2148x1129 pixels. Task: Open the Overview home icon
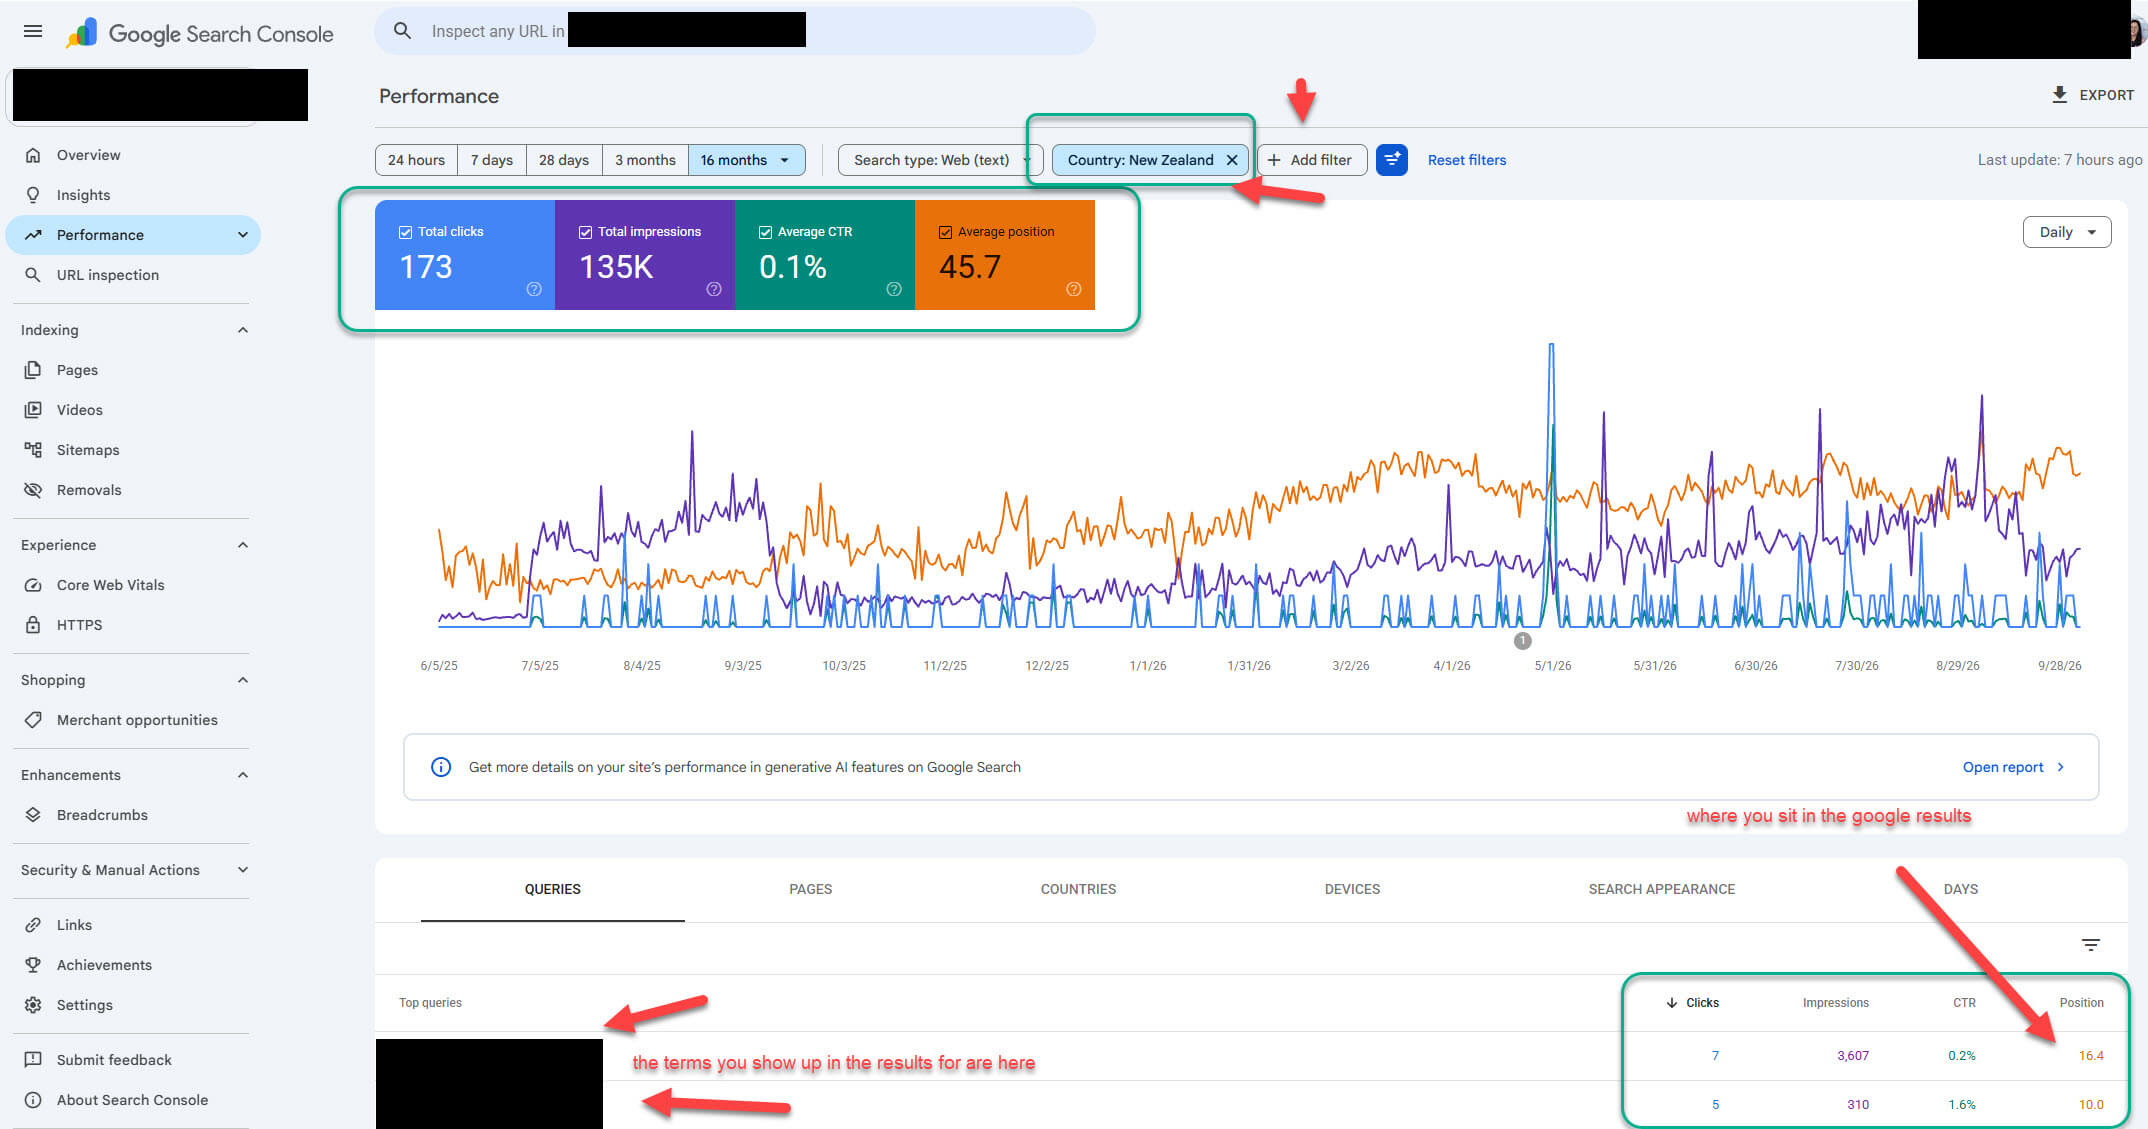pos(33,155)
